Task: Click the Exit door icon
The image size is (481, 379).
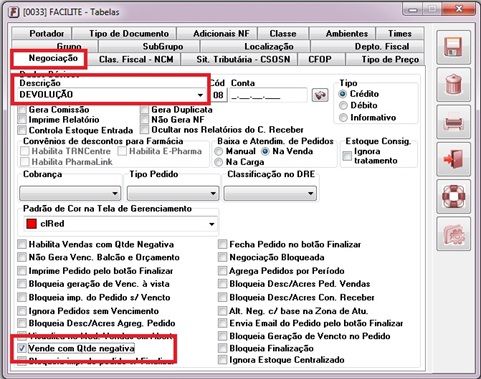Action: pyautogui.click(x=453, y=159)
